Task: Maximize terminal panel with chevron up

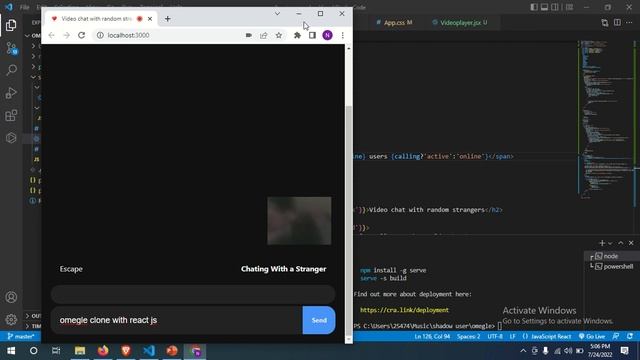Action: [621, 243]
